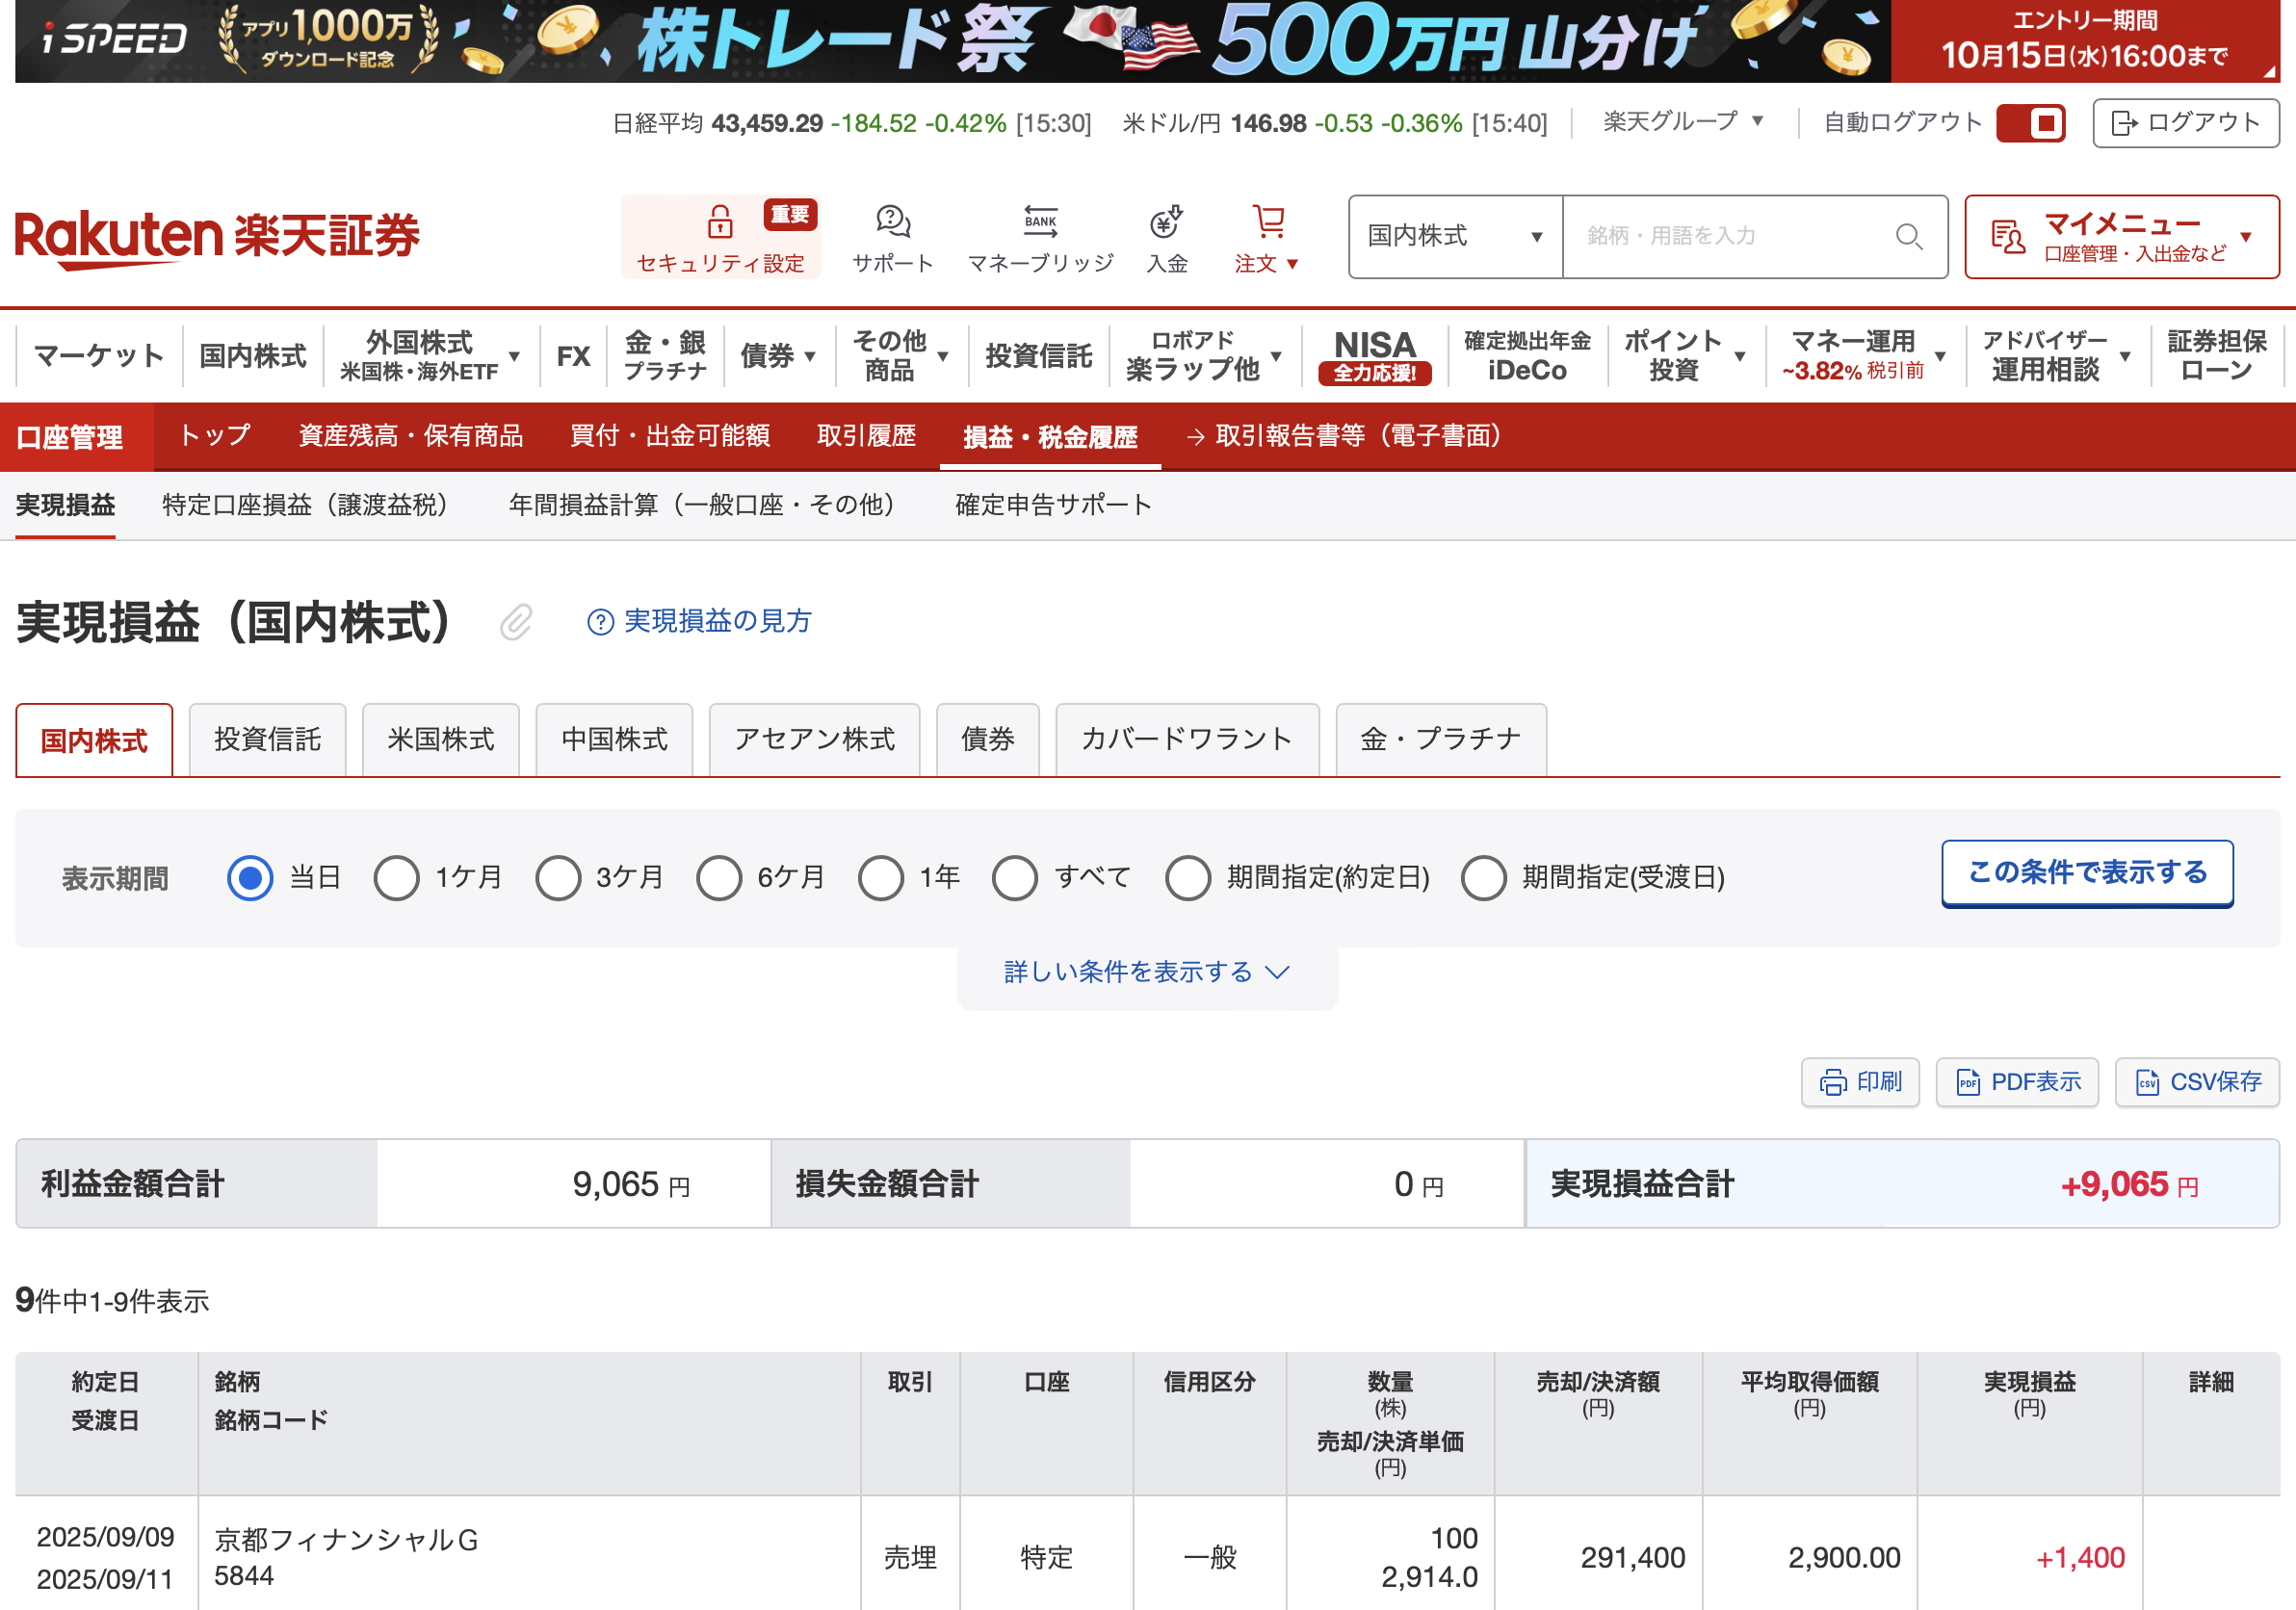Expand 詳しい条件を表示する section
Screen dimensions: 2296x1610
click(1146, 972)
